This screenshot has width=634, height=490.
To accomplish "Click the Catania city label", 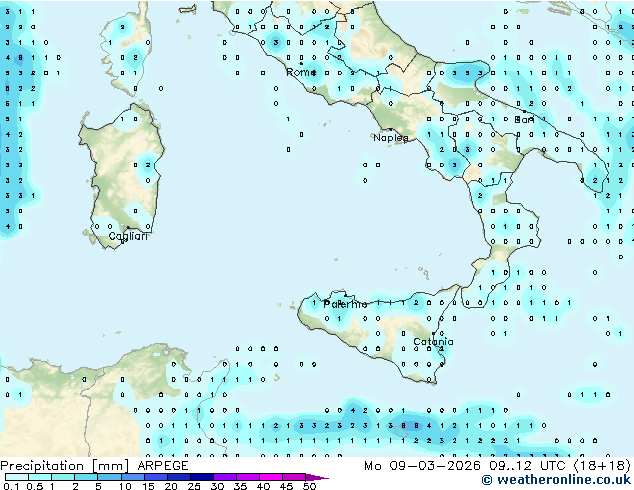I will pos(433,342).
